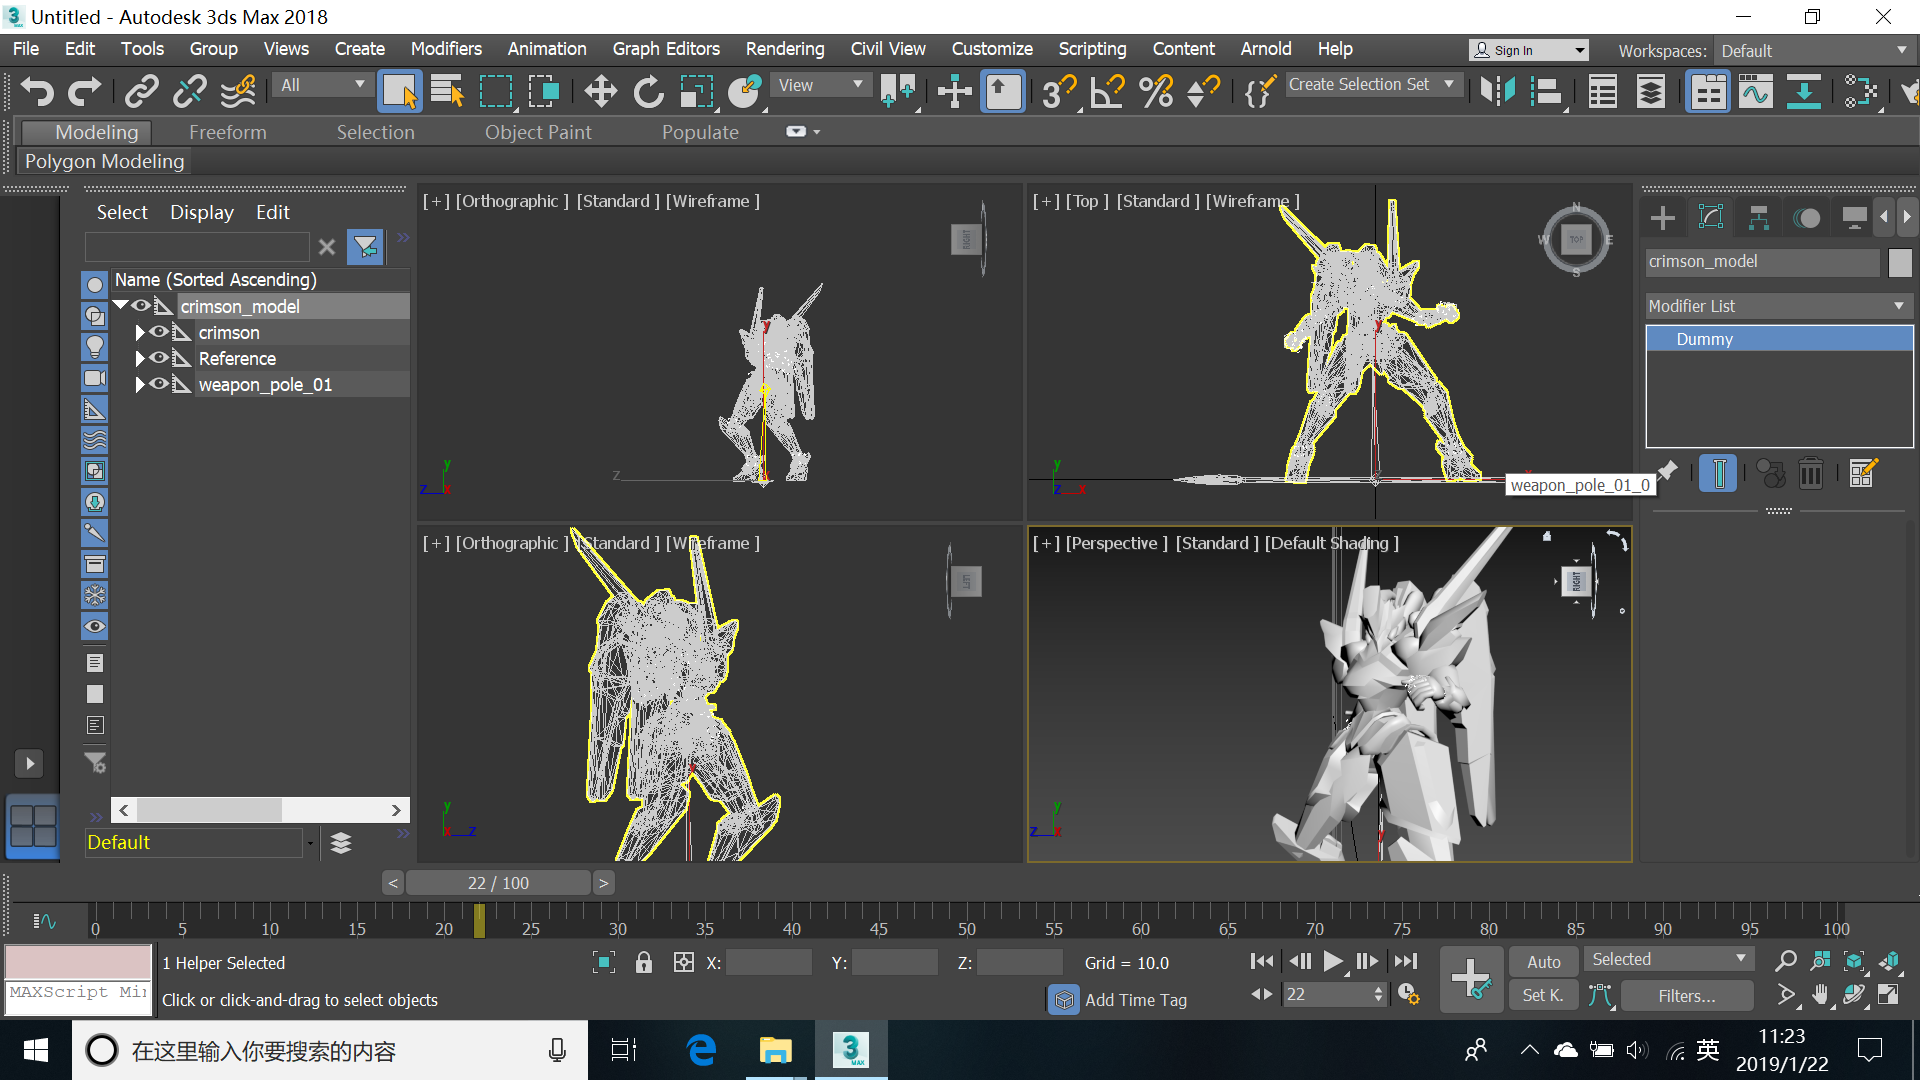The image size is (1920, 1080).
Task: Click the Set K. button
Action: [x=1543, y=995]
